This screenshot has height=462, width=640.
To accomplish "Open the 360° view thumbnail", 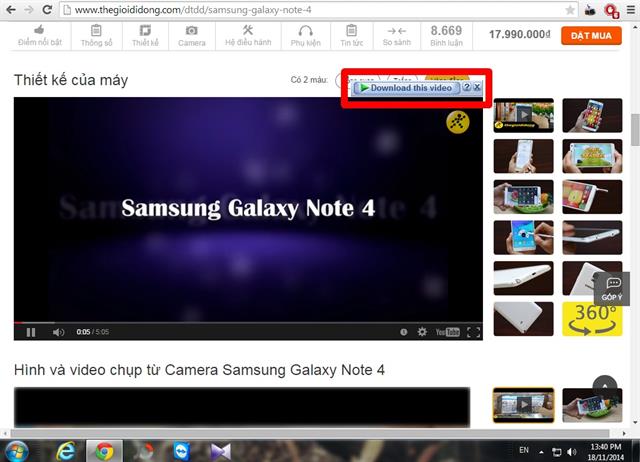I will pyautogui.click(x=592, y=319).
